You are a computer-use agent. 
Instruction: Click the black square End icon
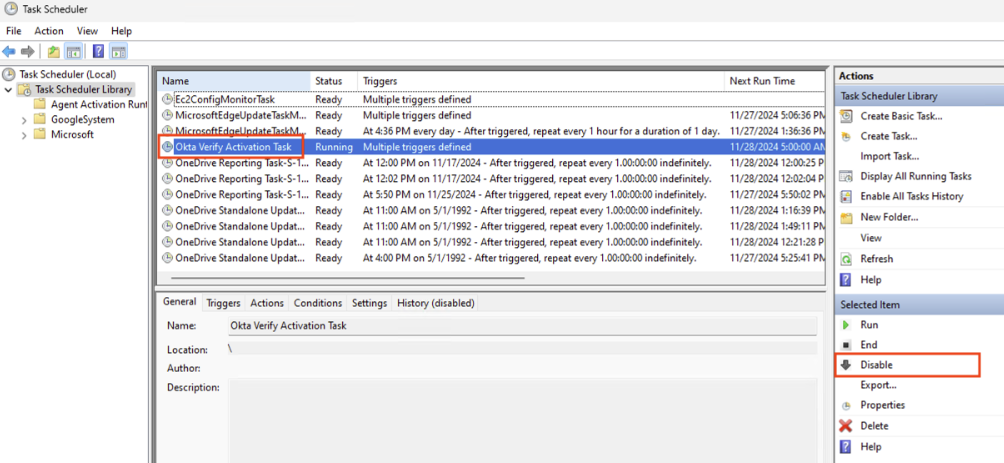[x=846, y=345]
